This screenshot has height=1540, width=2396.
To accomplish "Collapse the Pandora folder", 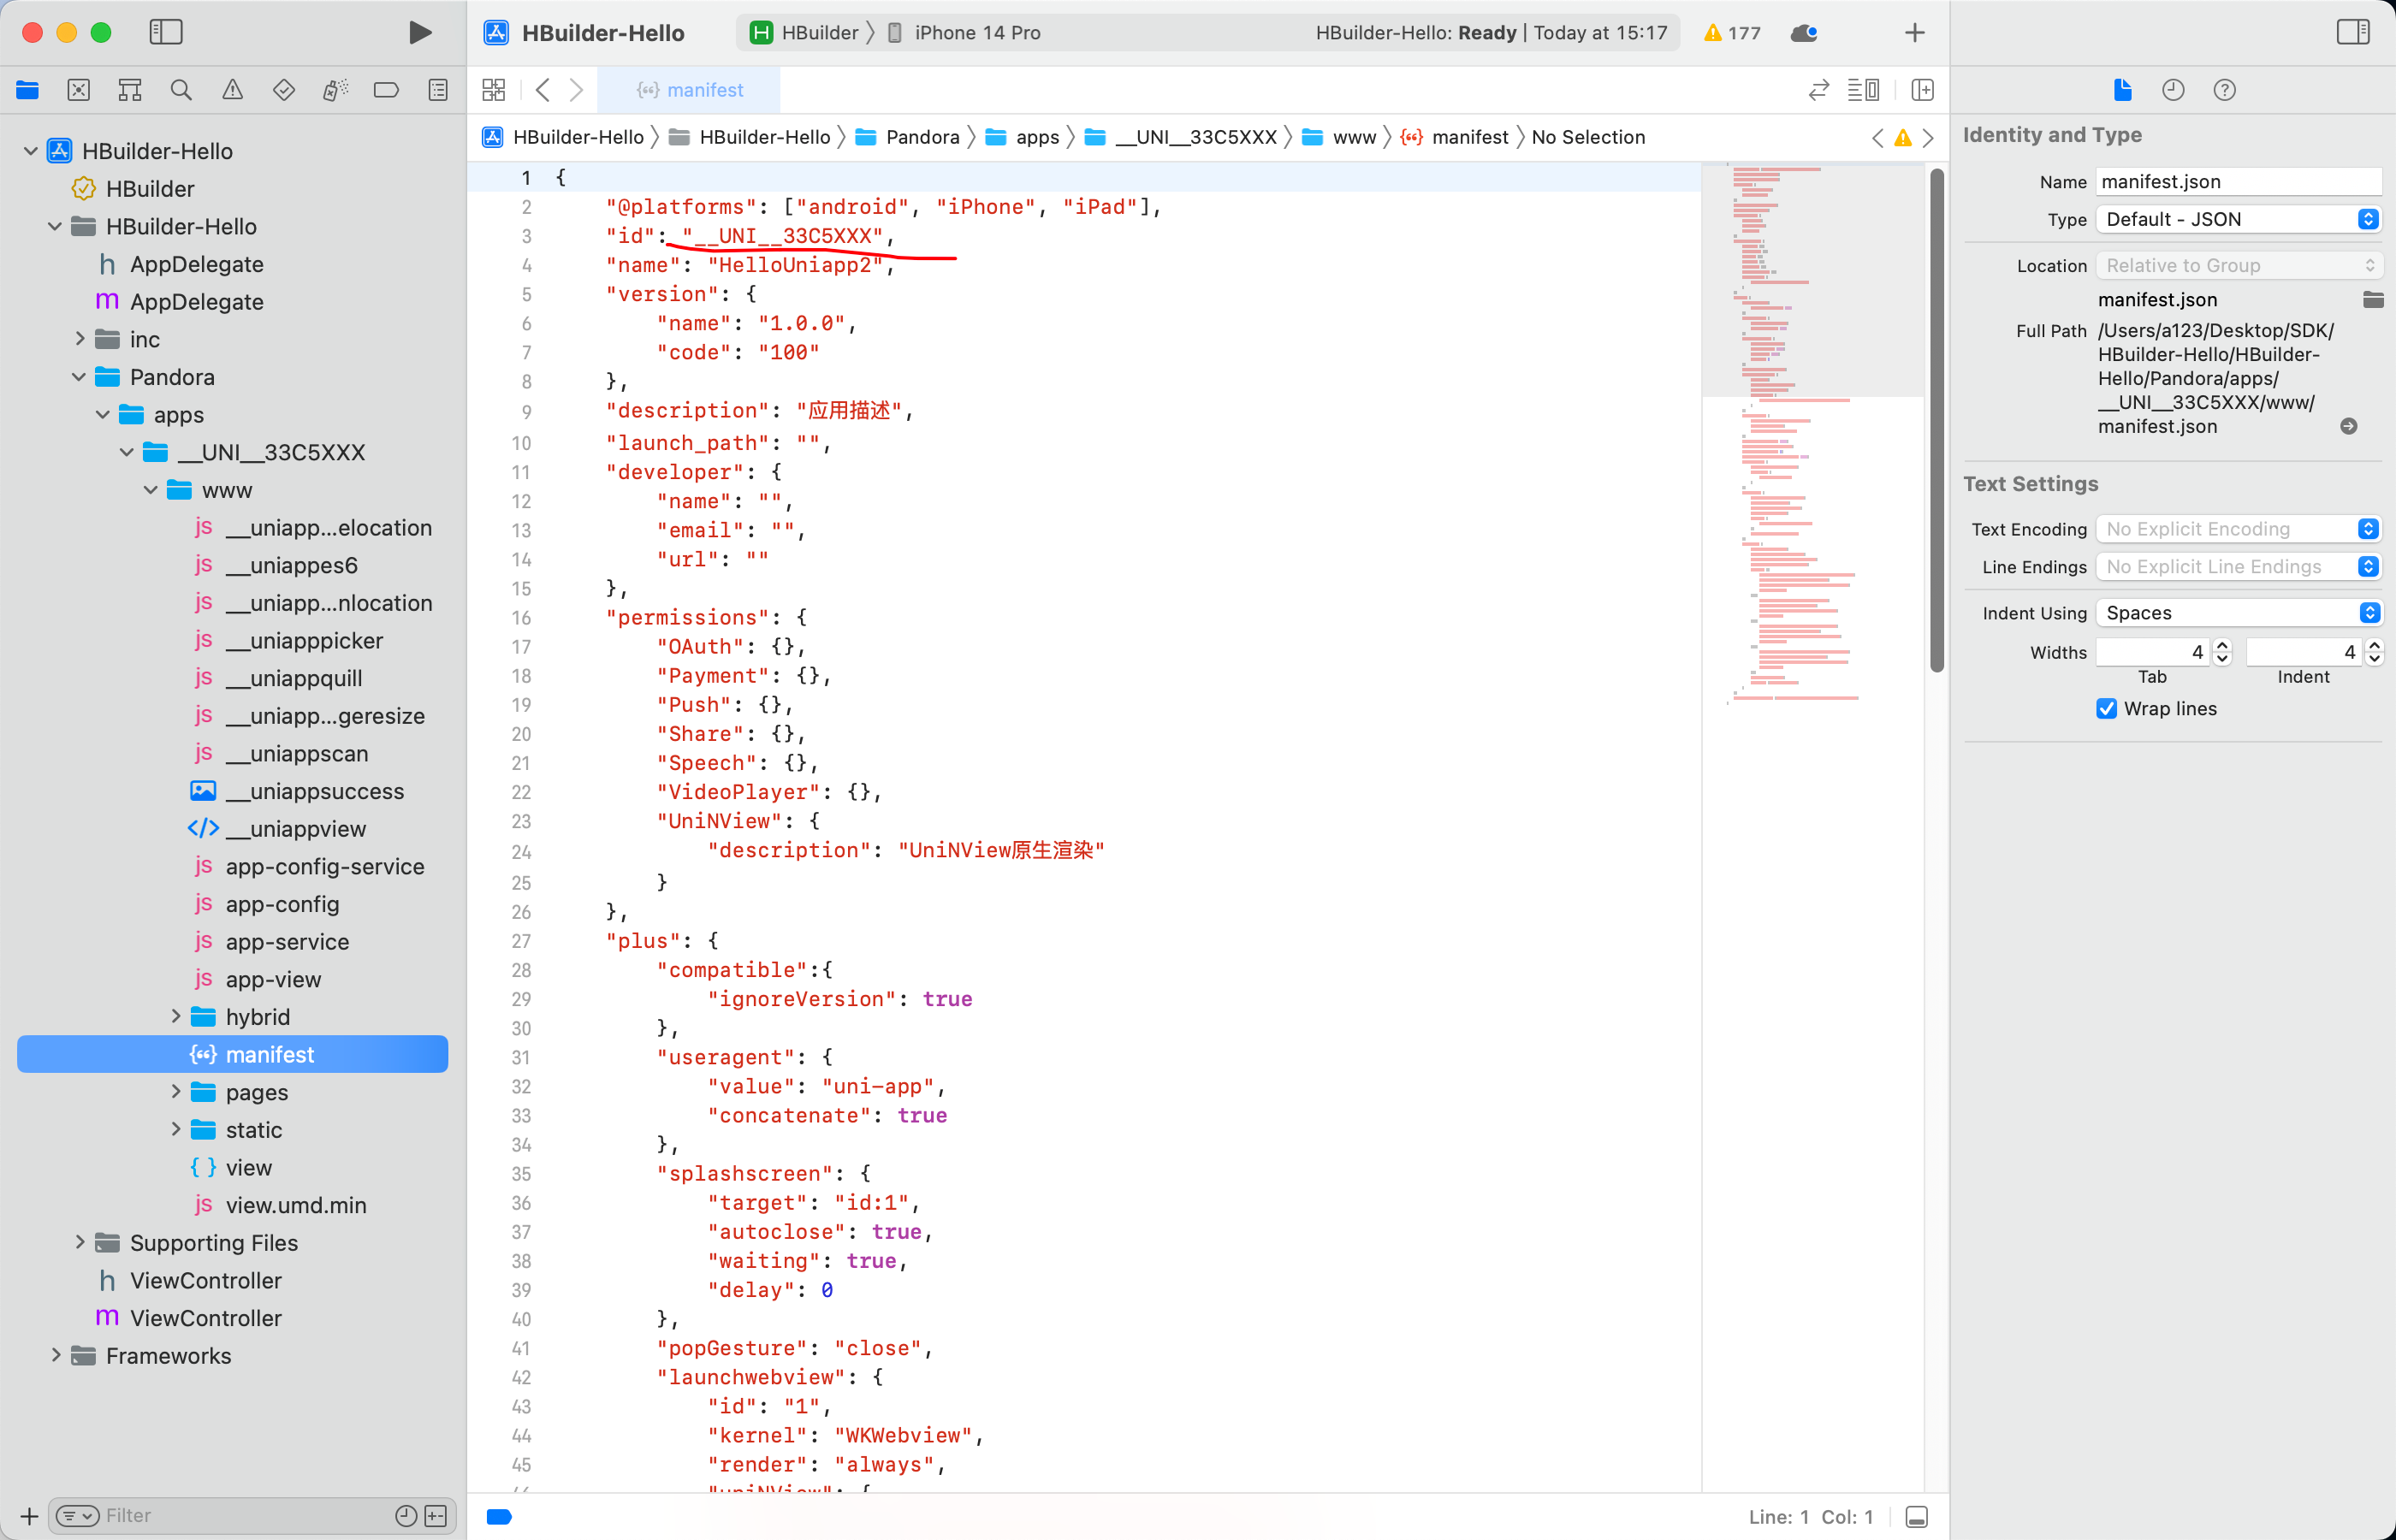I will pos(79,377).
